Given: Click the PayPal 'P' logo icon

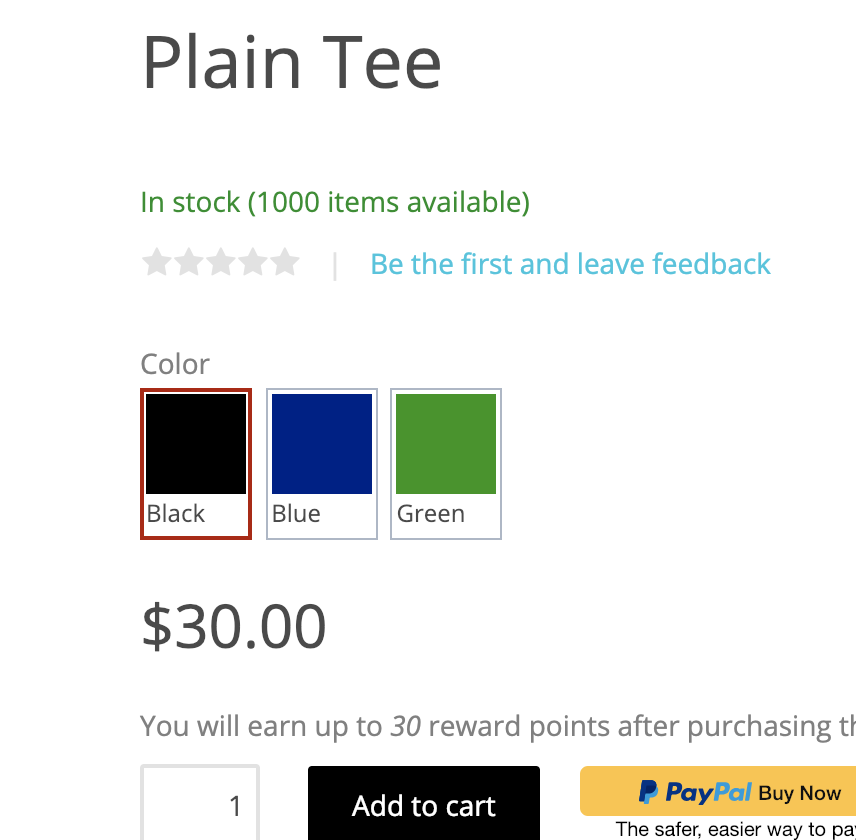Looking at the screenshot, I should [x=649, y=791].
